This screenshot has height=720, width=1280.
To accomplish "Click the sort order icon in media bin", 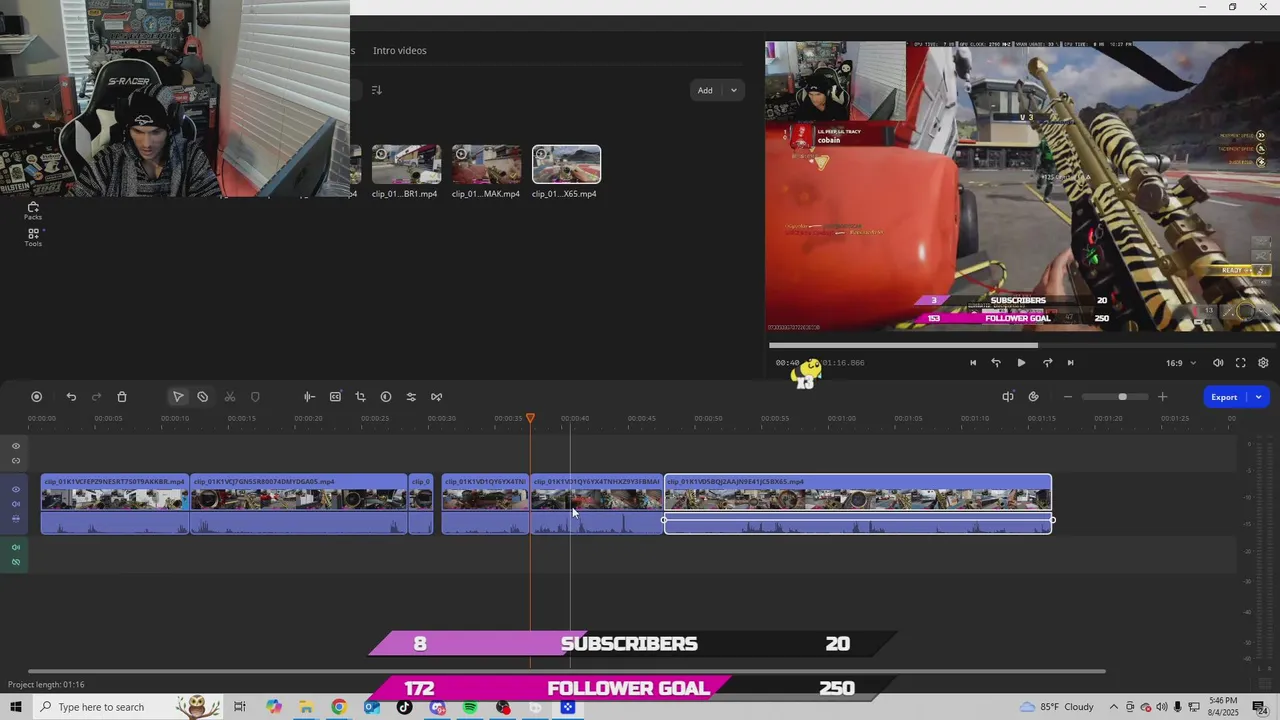I will click(377, 90).
